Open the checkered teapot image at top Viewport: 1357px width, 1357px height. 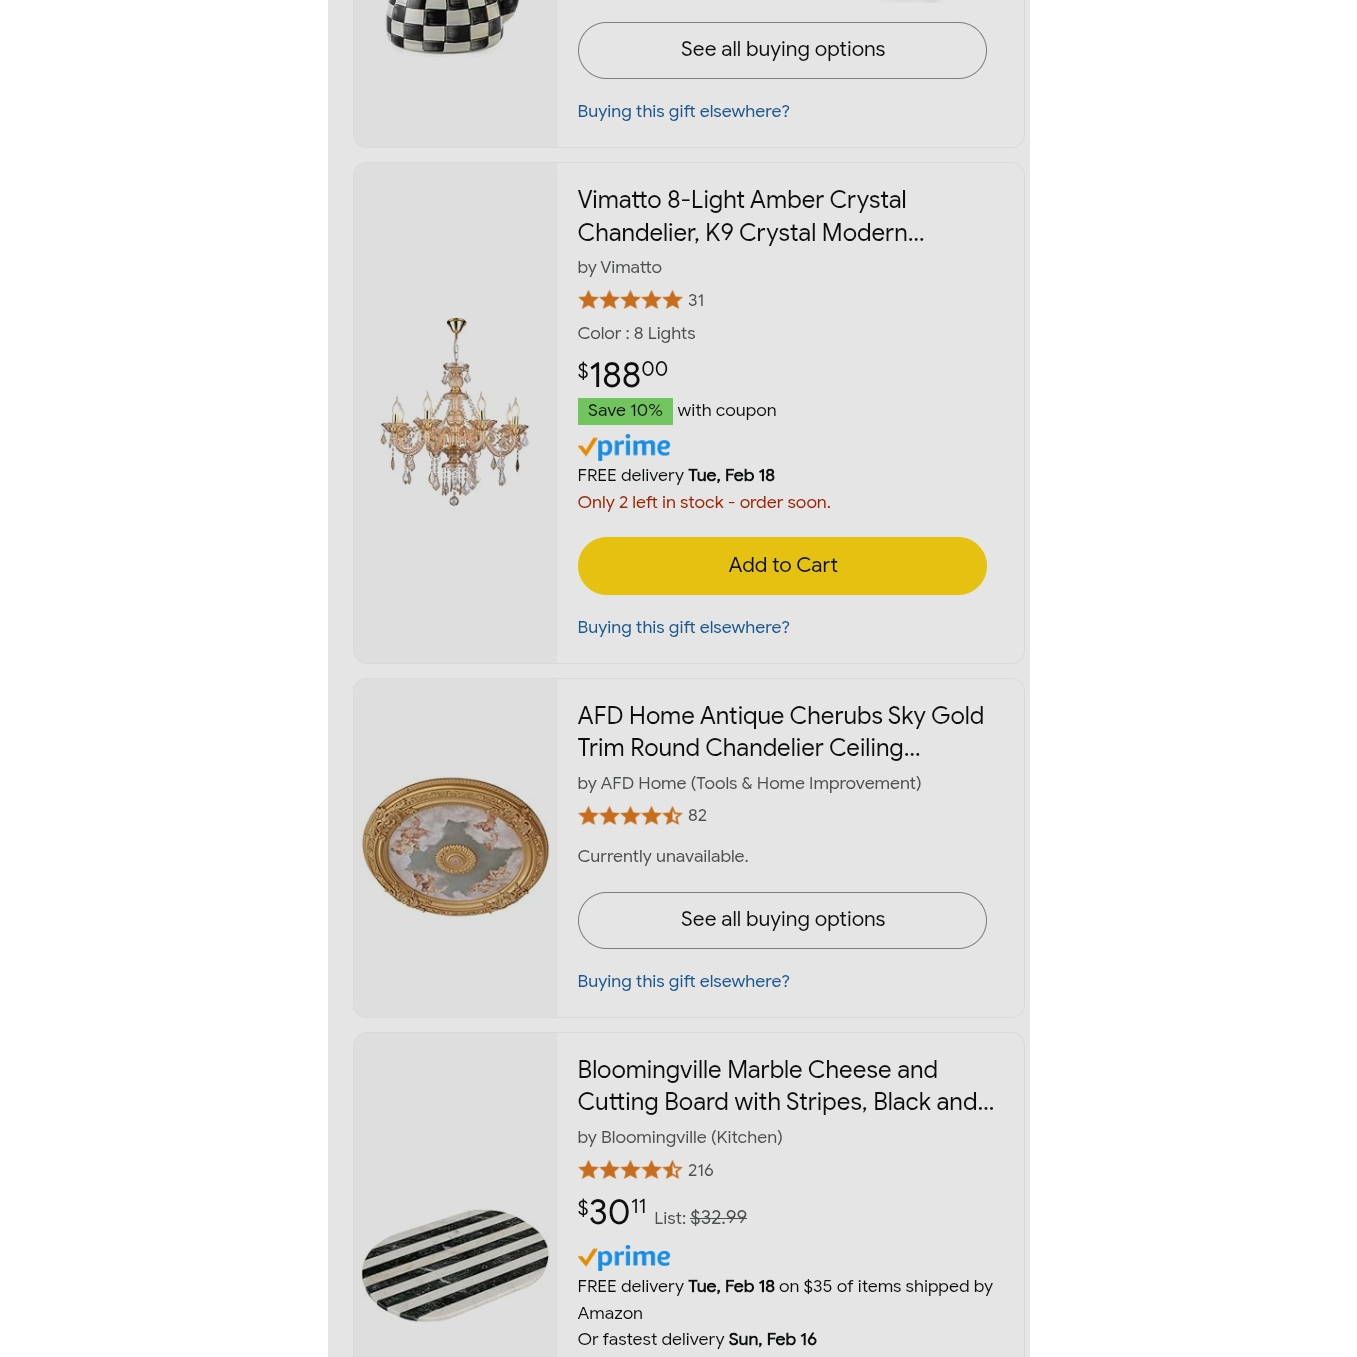click(452, 27)
